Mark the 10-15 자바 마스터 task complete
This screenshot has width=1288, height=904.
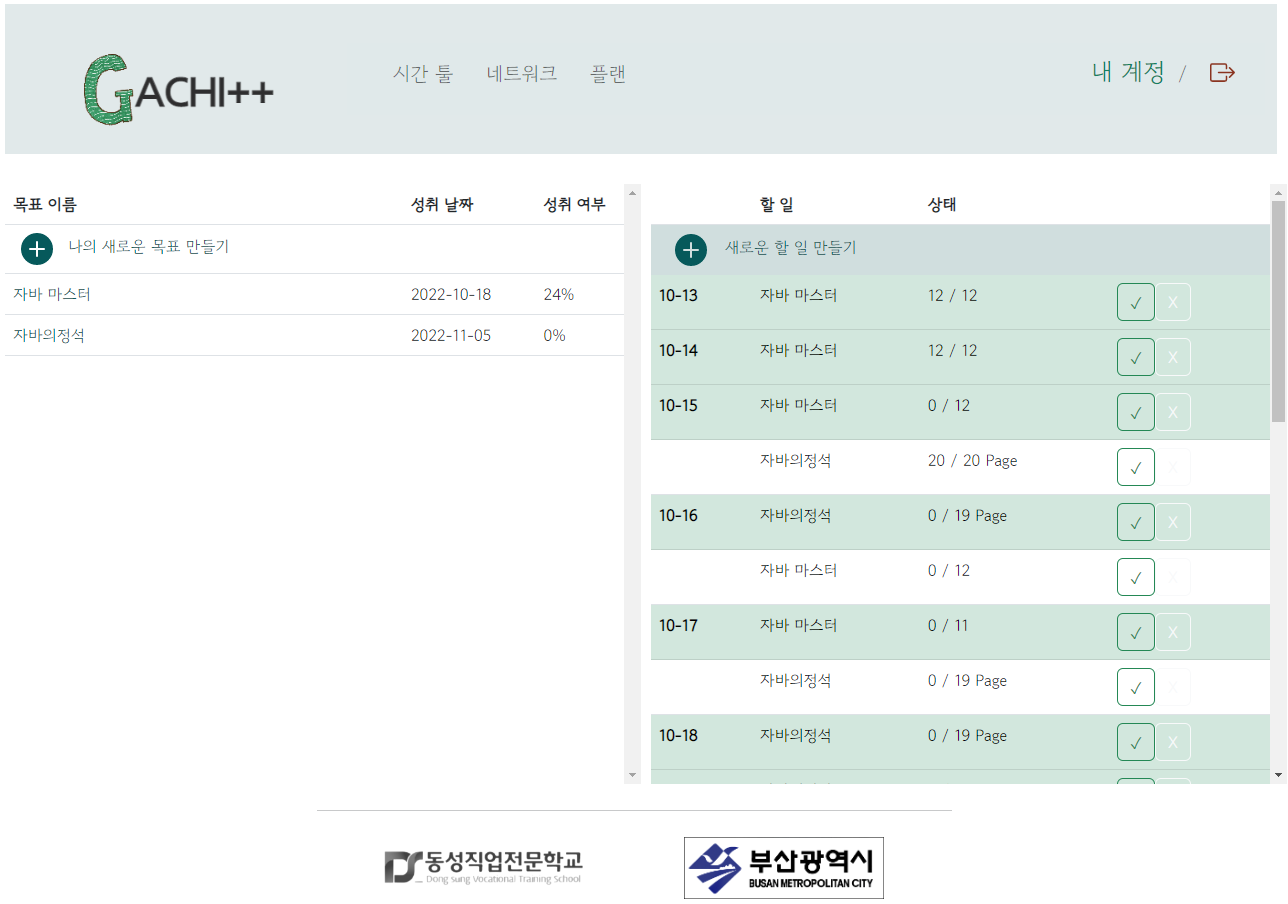click(1135, 412)
